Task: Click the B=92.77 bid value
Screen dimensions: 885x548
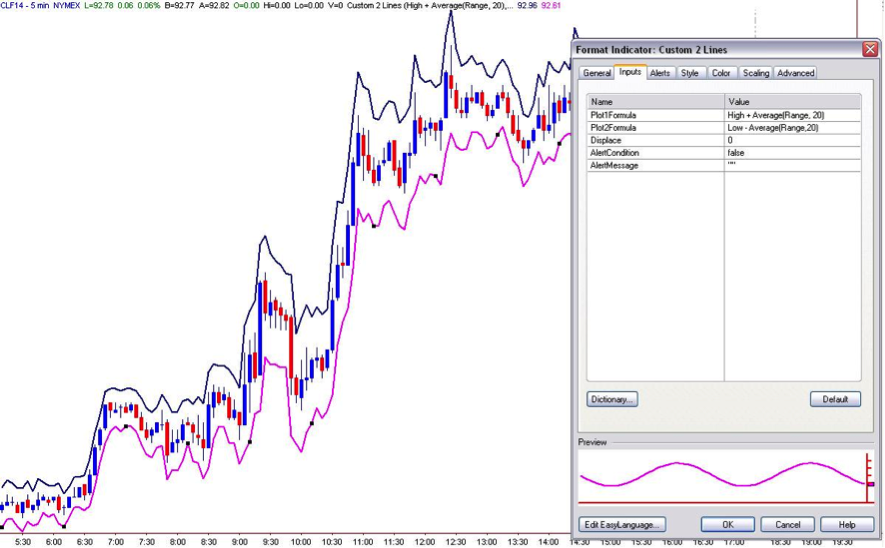Action: pyautogui.click(x=179, y=6)
